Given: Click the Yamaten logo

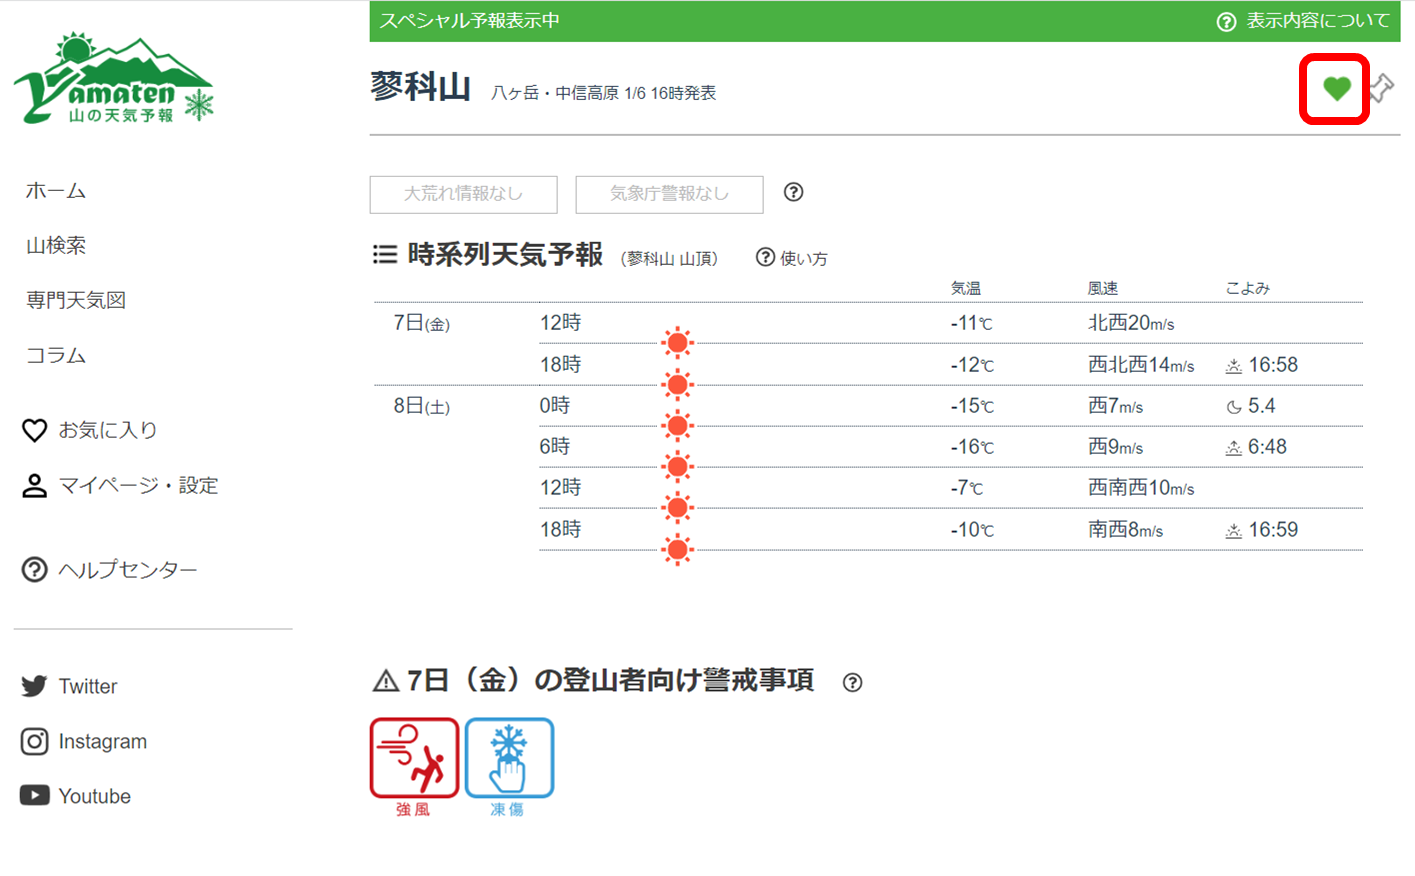Looking at the screenshot, I should [114, 80].
